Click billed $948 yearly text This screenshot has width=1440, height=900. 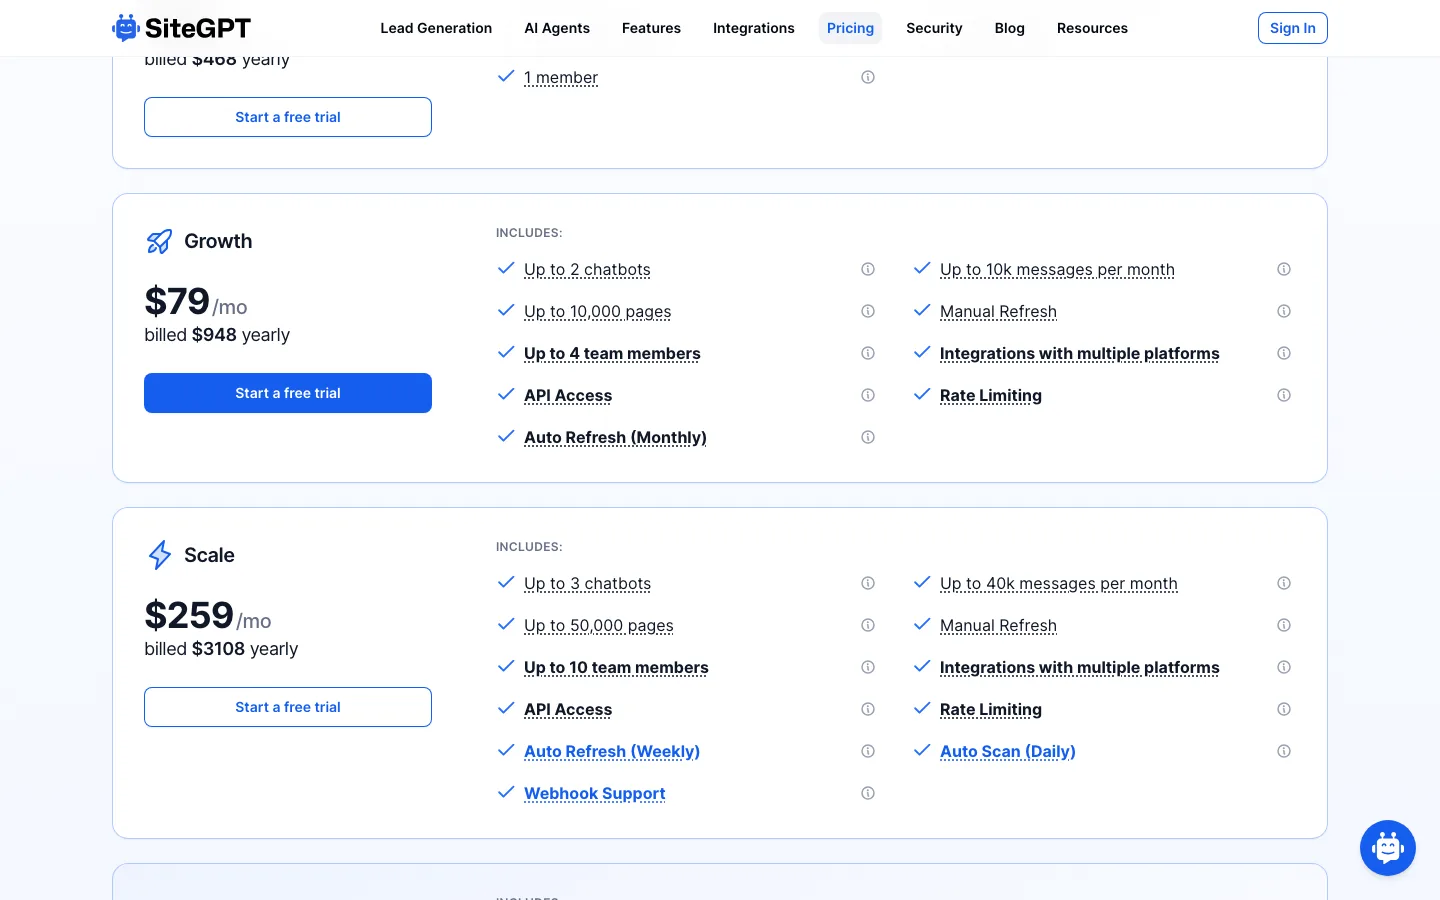217,335
